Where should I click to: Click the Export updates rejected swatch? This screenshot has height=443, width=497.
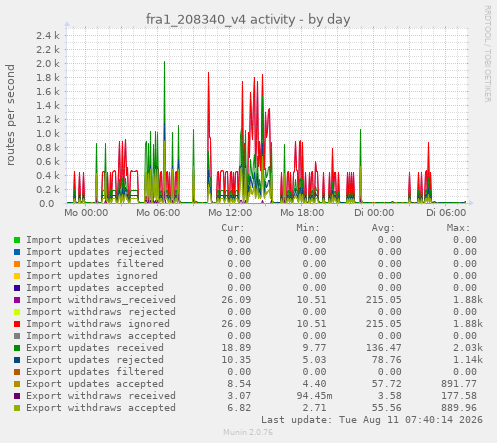point(17,360)
